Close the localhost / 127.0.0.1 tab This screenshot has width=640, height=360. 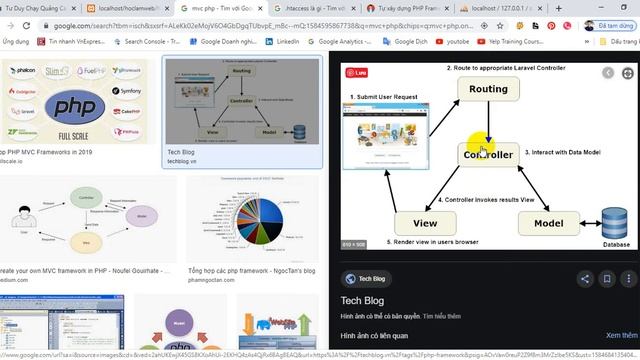(540, 8)
